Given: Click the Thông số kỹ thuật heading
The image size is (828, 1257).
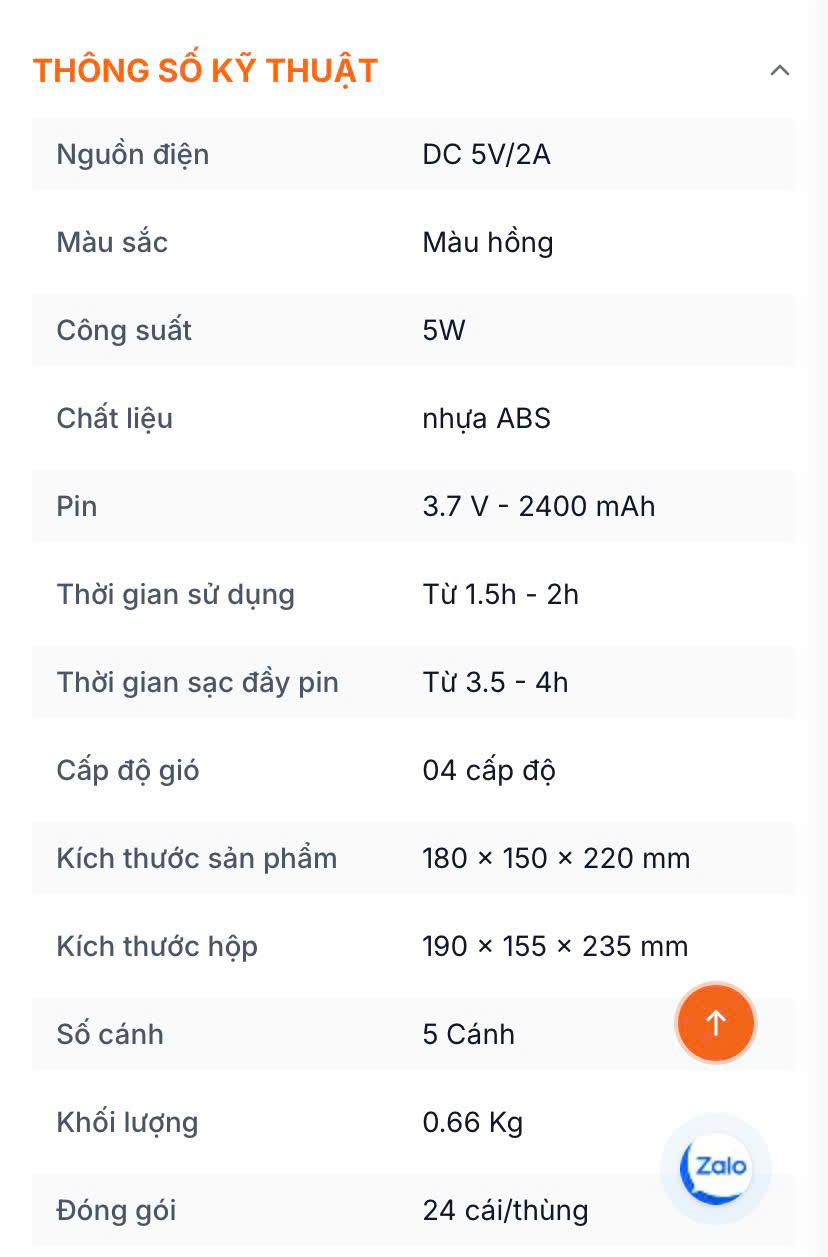Looking at the screenshot, I should pos(205,71).
